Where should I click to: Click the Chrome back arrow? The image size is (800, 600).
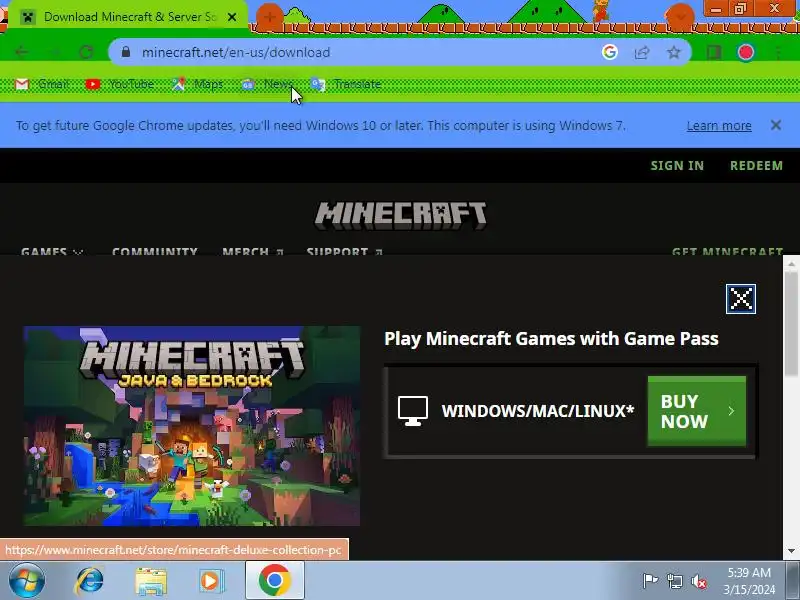21,52
